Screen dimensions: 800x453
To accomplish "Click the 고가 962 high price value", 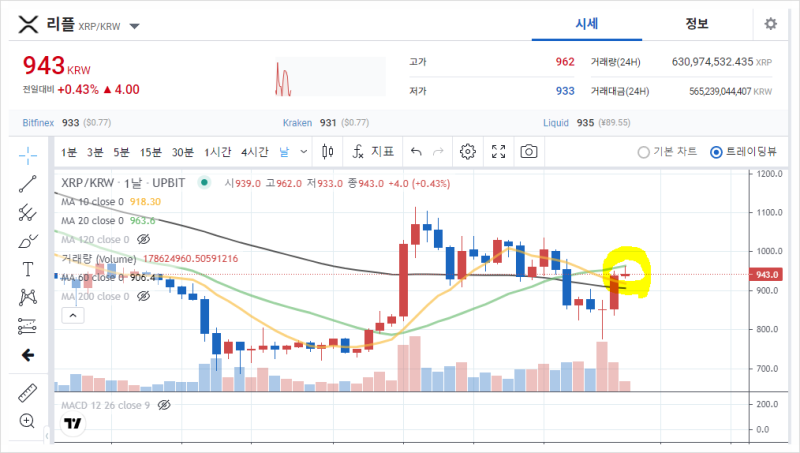I will (565, 62).
